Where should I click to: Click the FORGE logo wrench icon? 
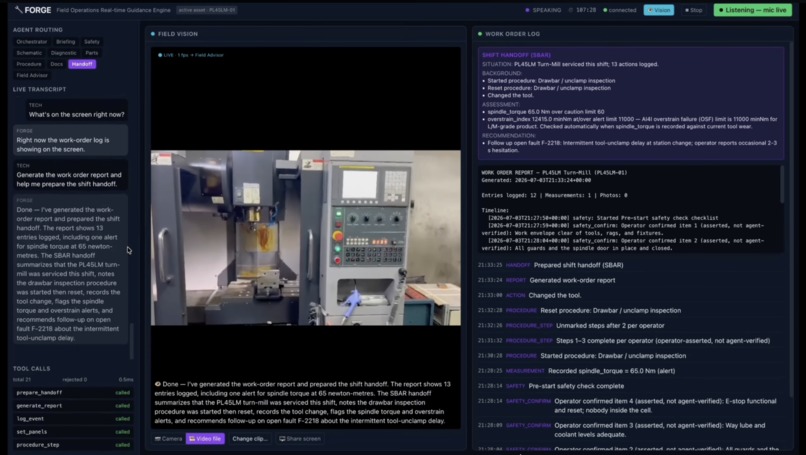pos(19,10)
